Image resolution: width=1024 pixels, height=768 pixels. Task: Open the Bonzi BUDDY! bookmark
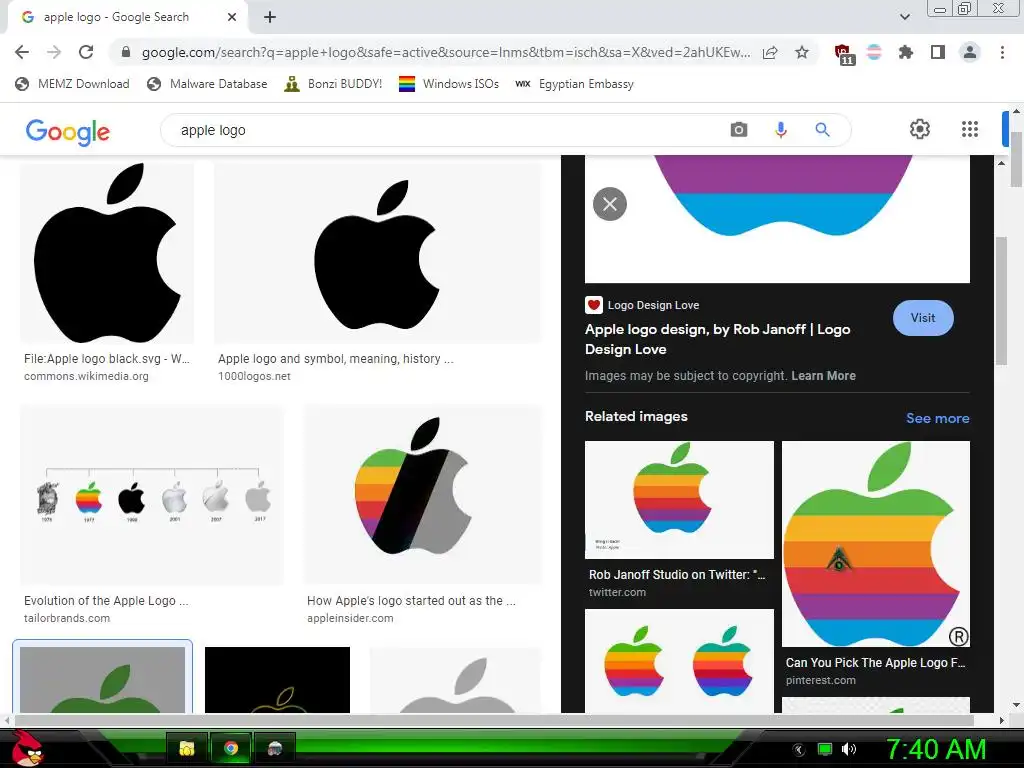tap(334, 84)
